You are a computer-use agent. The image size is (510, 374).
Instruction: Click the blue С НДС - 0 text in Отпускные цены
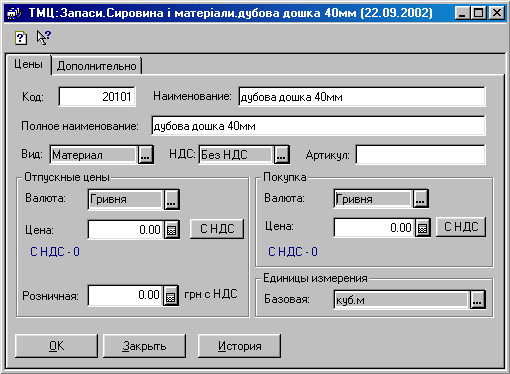tap(55, 252)
